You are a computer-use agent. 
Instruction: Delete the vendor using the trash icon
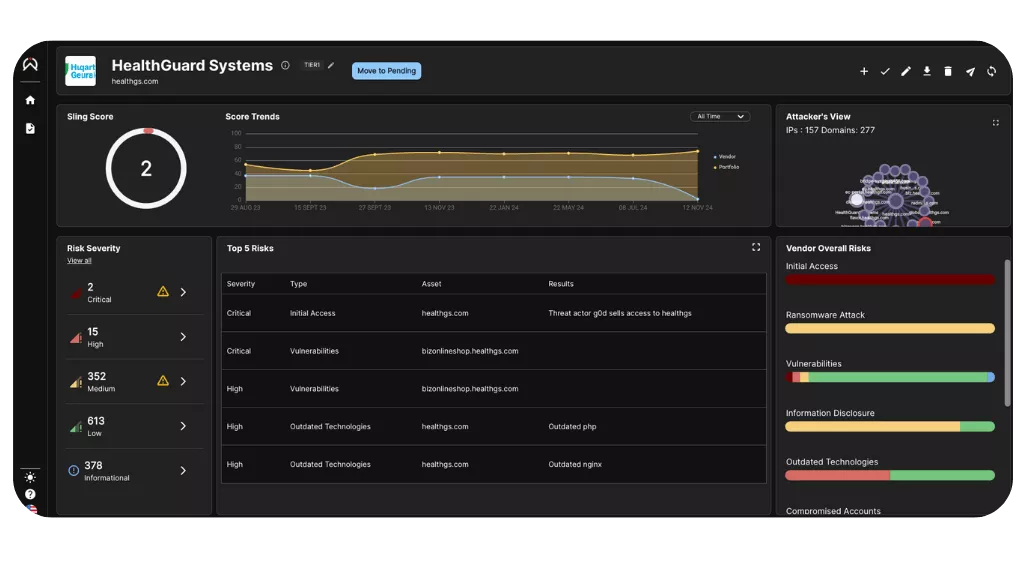pyautogui.click(x=947, y=71)
